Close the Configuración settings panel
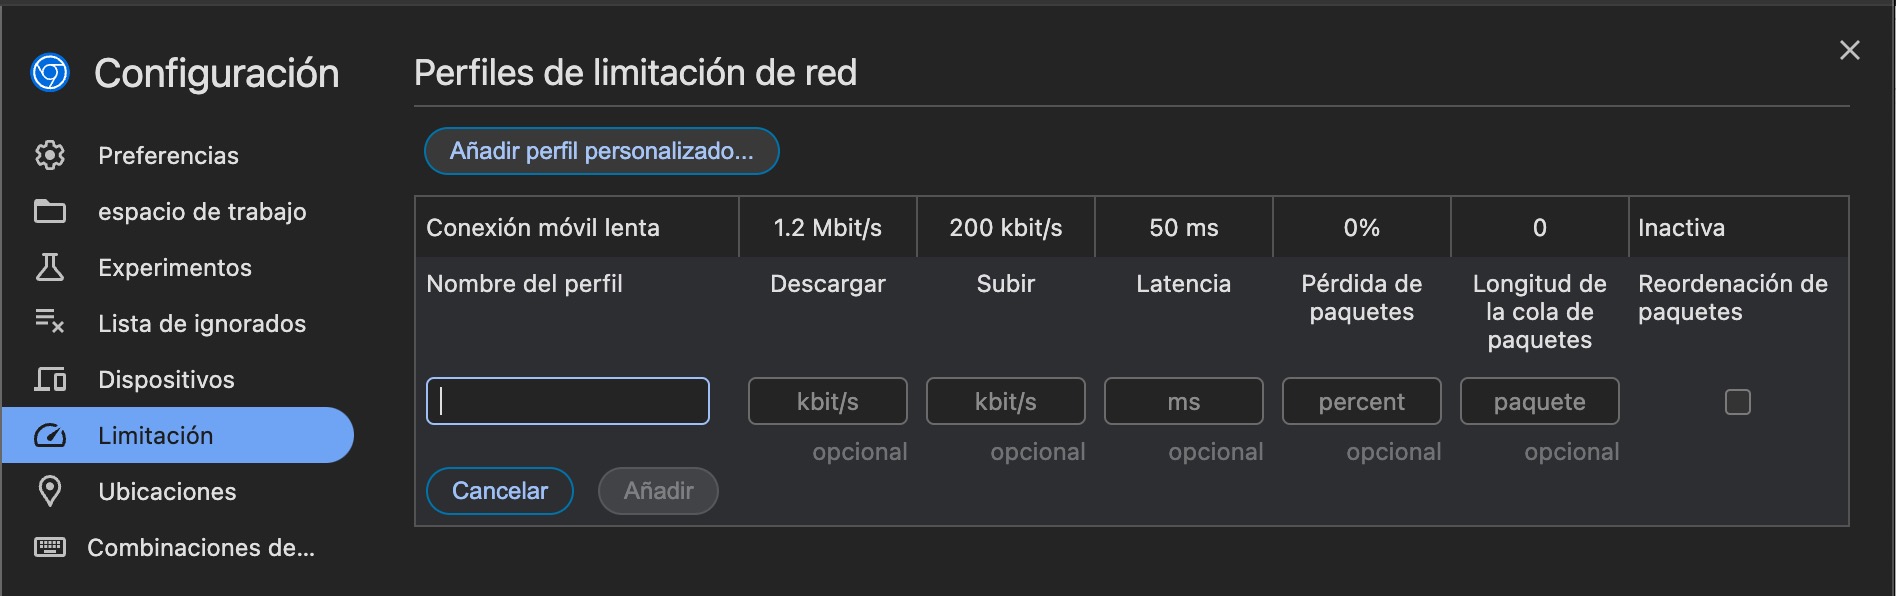The image size is (1896, 596). pyautogui.click(x=1850, y=50)
